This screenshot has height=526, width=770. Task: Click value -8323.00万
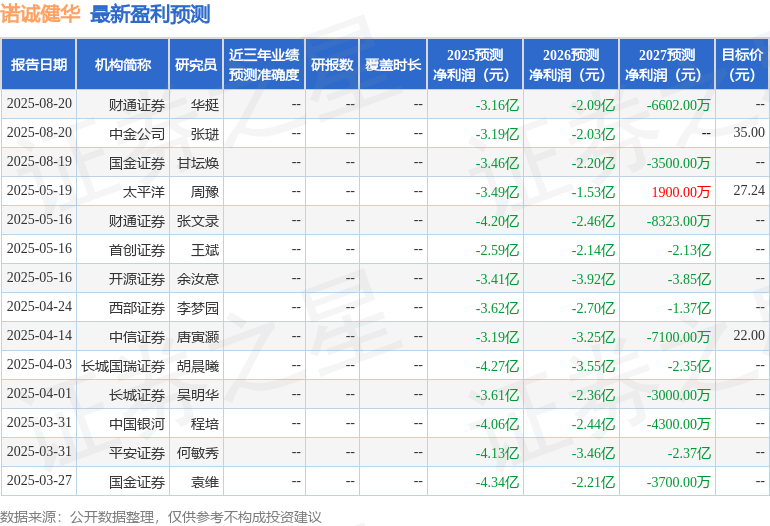679,221
